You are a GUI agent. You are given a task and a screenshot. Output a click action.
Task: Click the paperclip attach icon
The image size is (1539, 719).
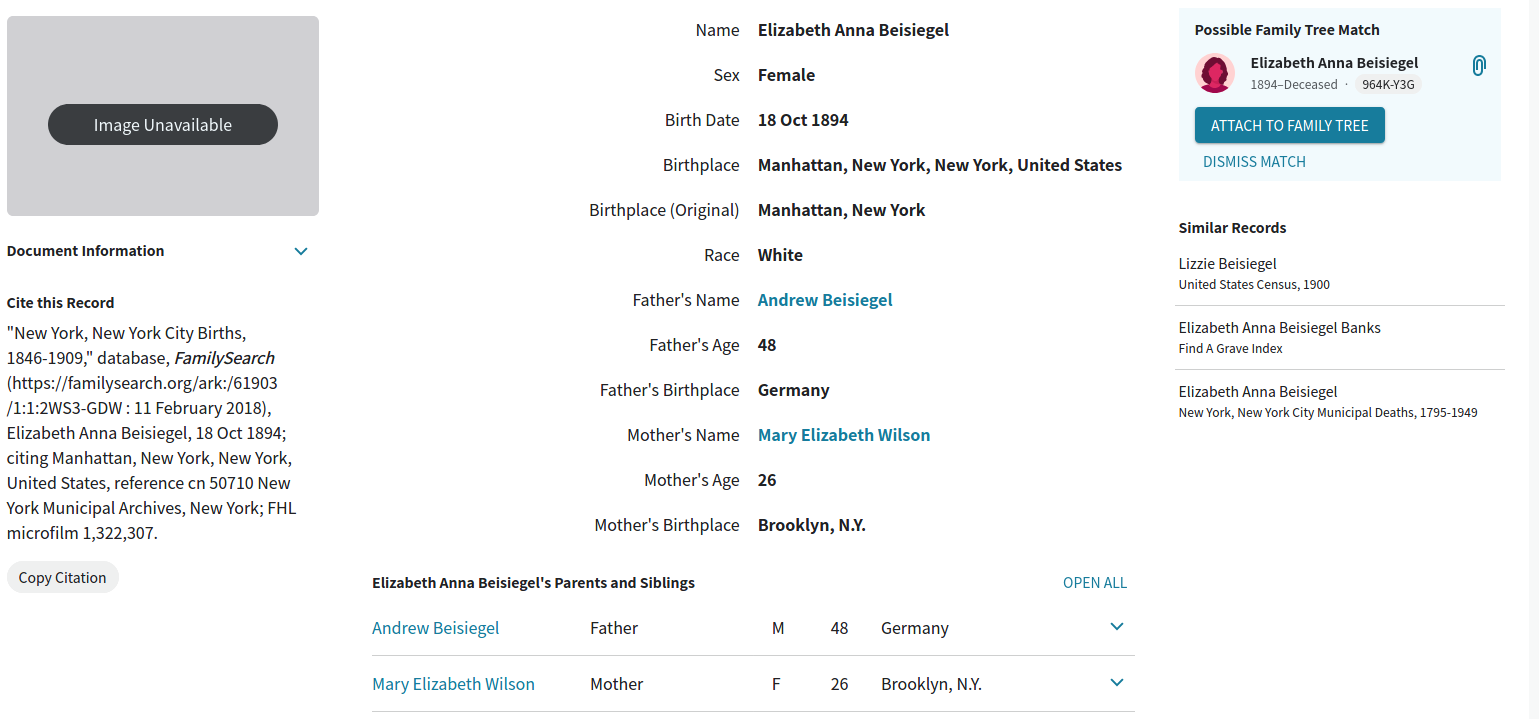pos(1478,66)
